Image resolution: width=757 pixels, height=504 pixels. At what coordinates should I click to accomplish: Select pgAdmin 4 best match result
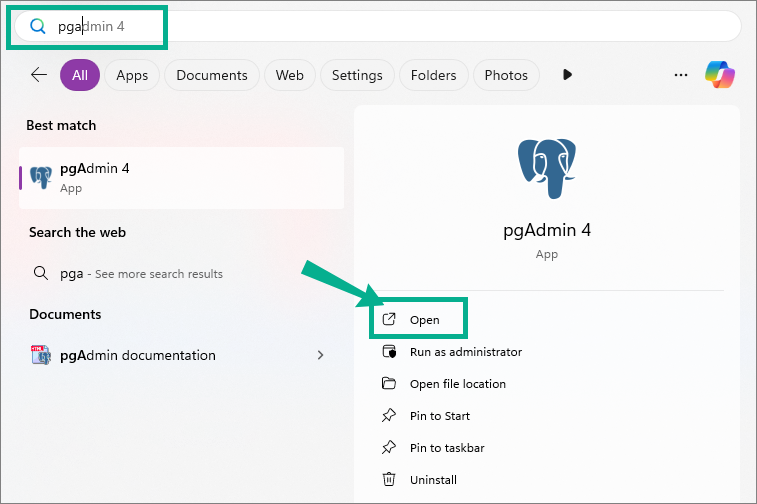[x=182, y=178]
